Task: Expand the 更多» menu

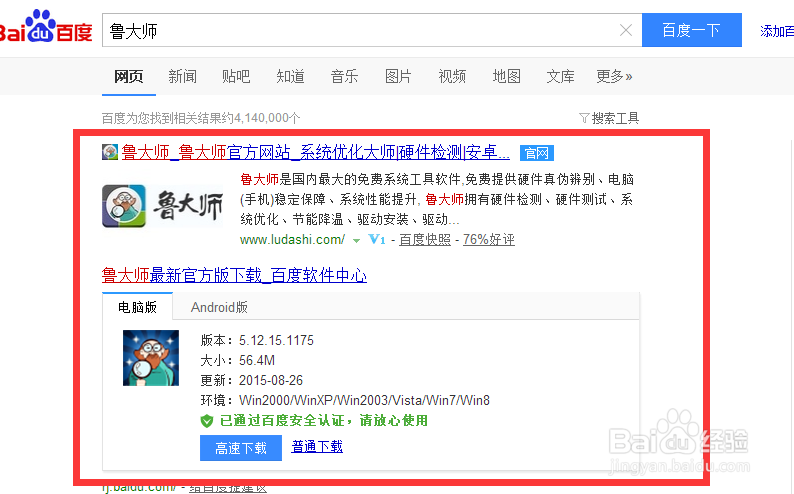Action: 614,76
